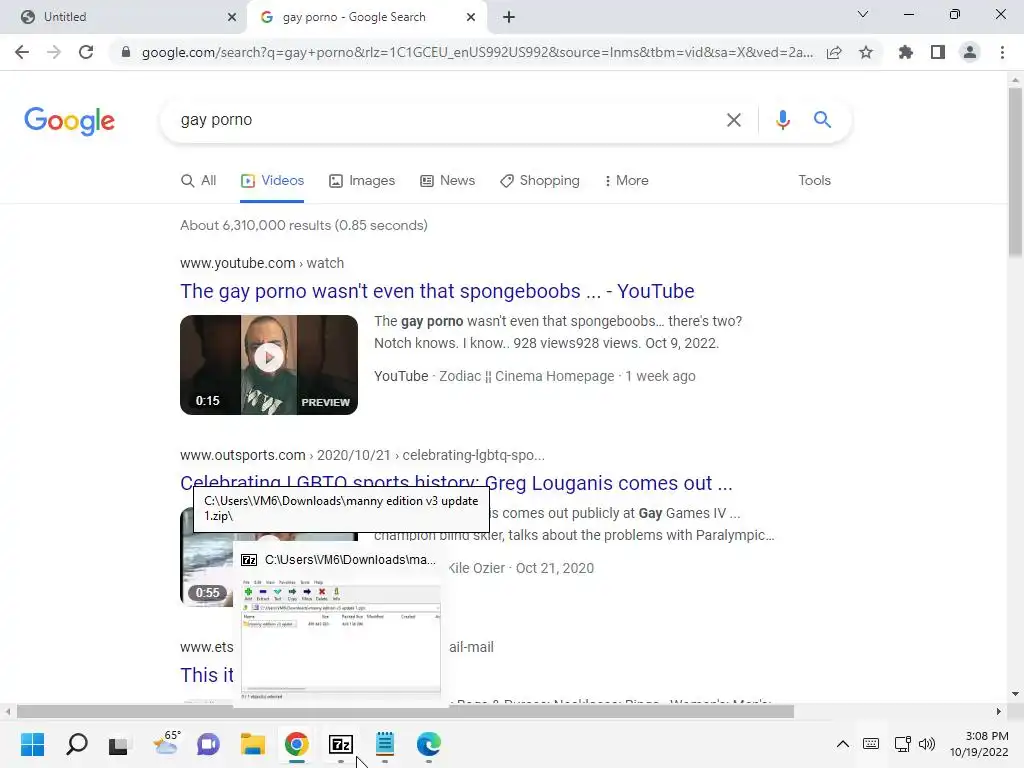The height and width of the screenshot is (768, 1024).
Task: Close the Google Search tab
Action: 471,17
